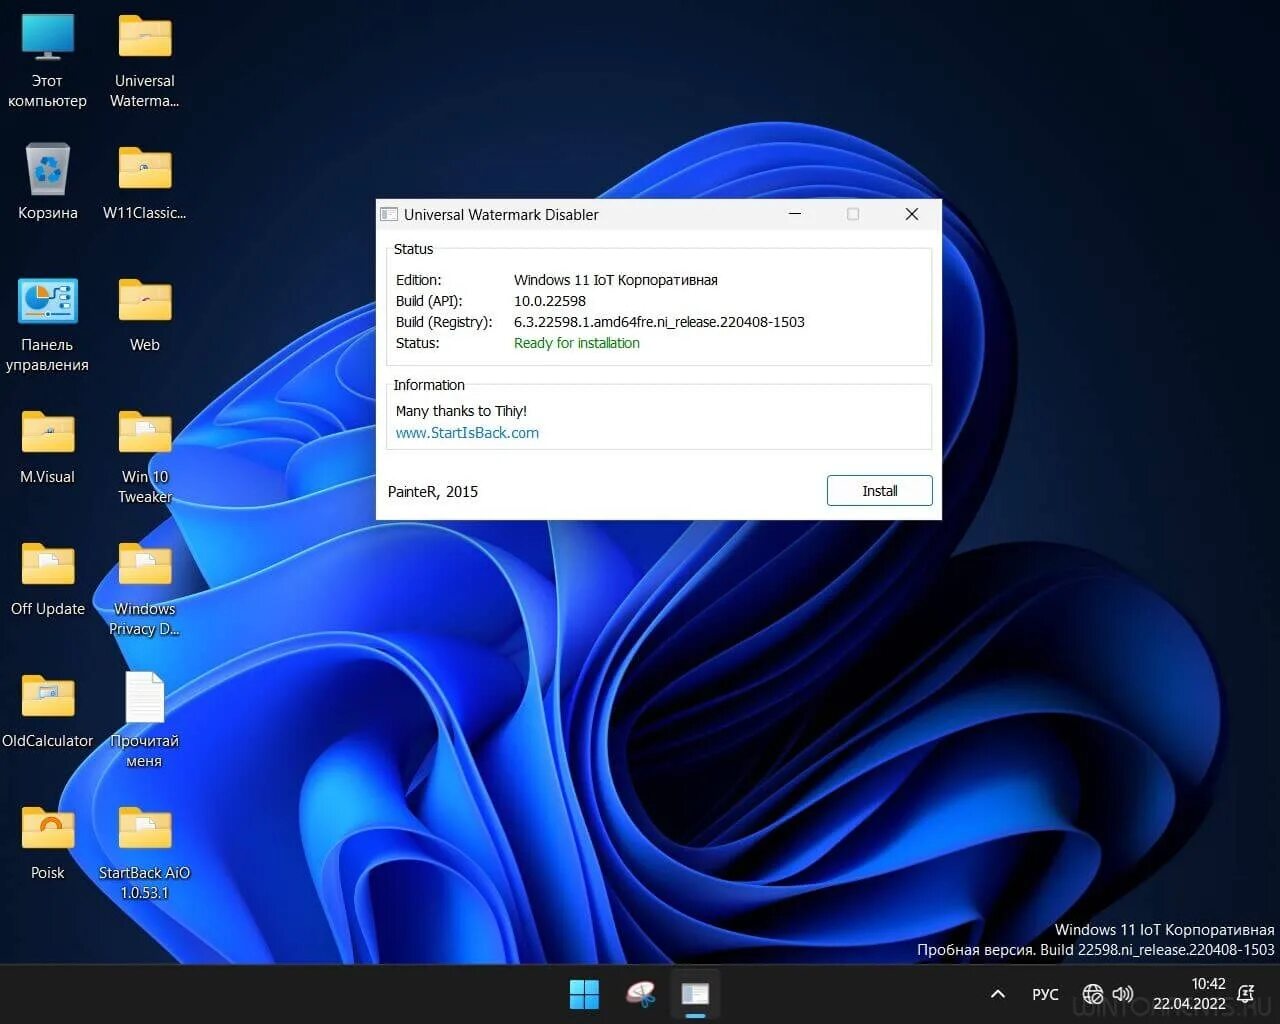Open the clock showing 10:42 22.04.2022
The width and height of the screenshot is (1280, 1024).
point(1189,994)
